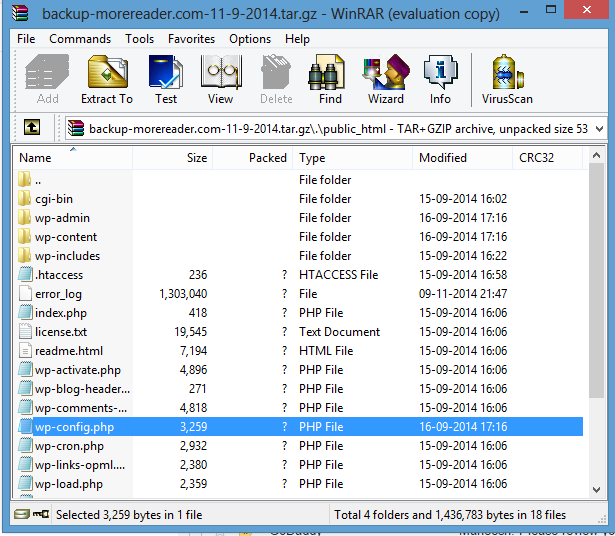Click the wp-activate.php file icon

point(25,369)
